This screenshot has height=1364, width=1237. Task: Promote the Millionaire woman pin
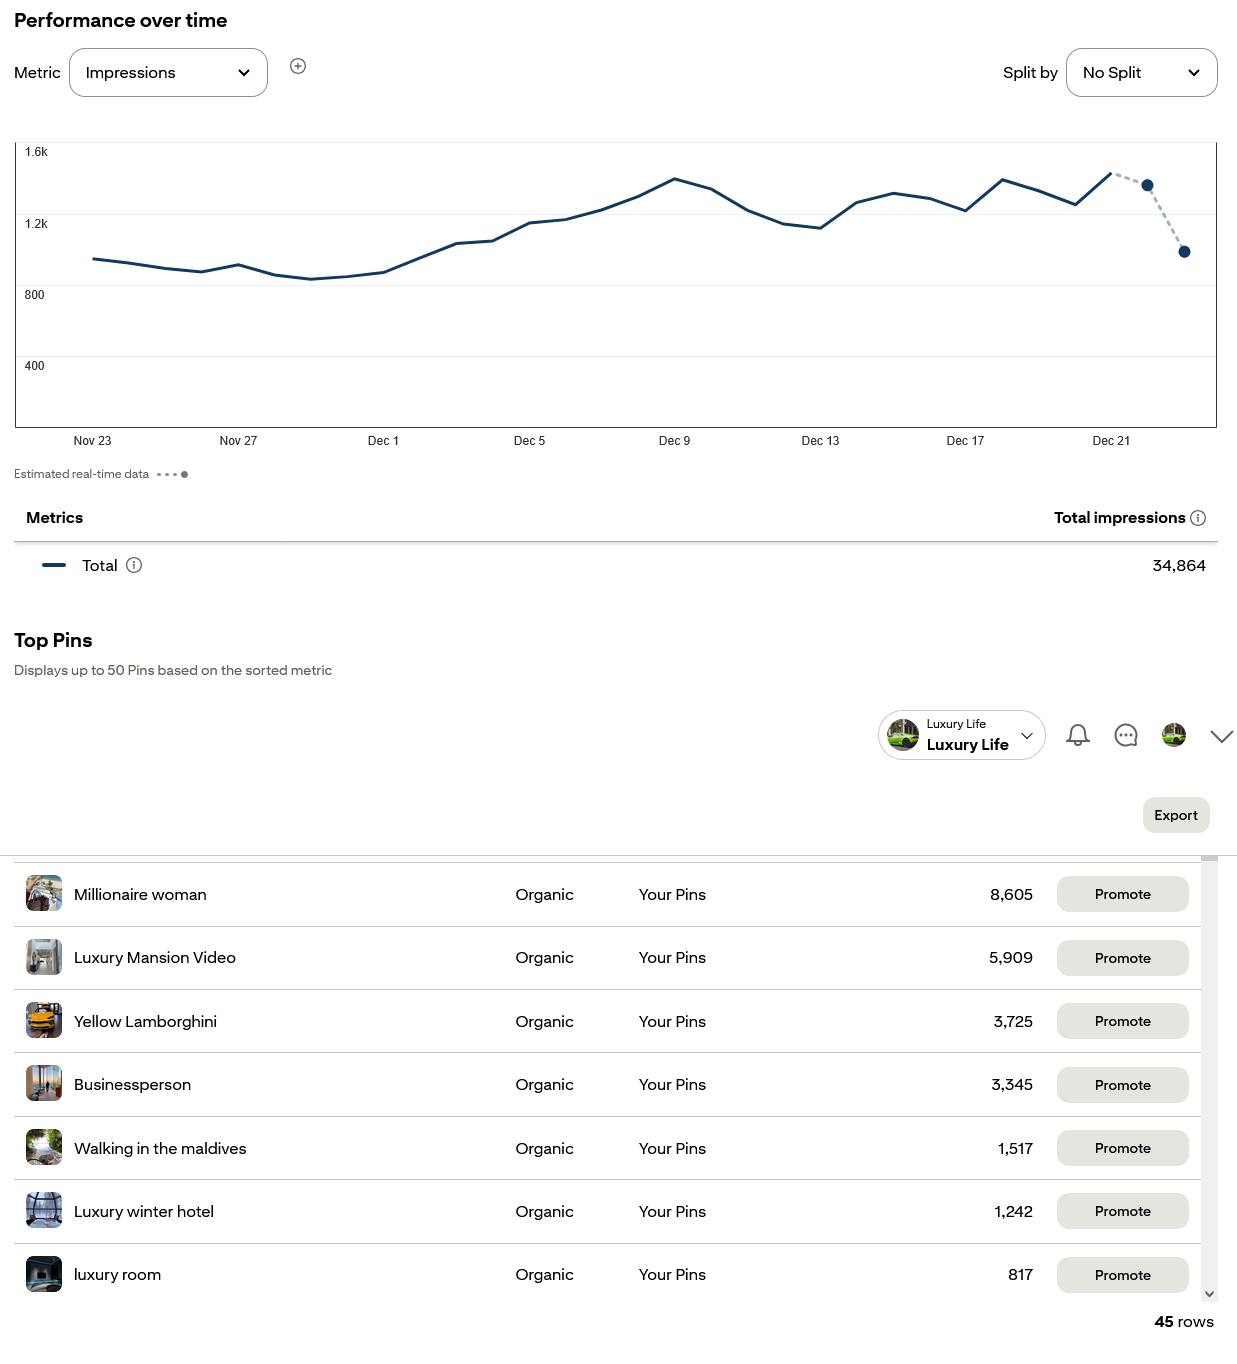(1122, 894)
